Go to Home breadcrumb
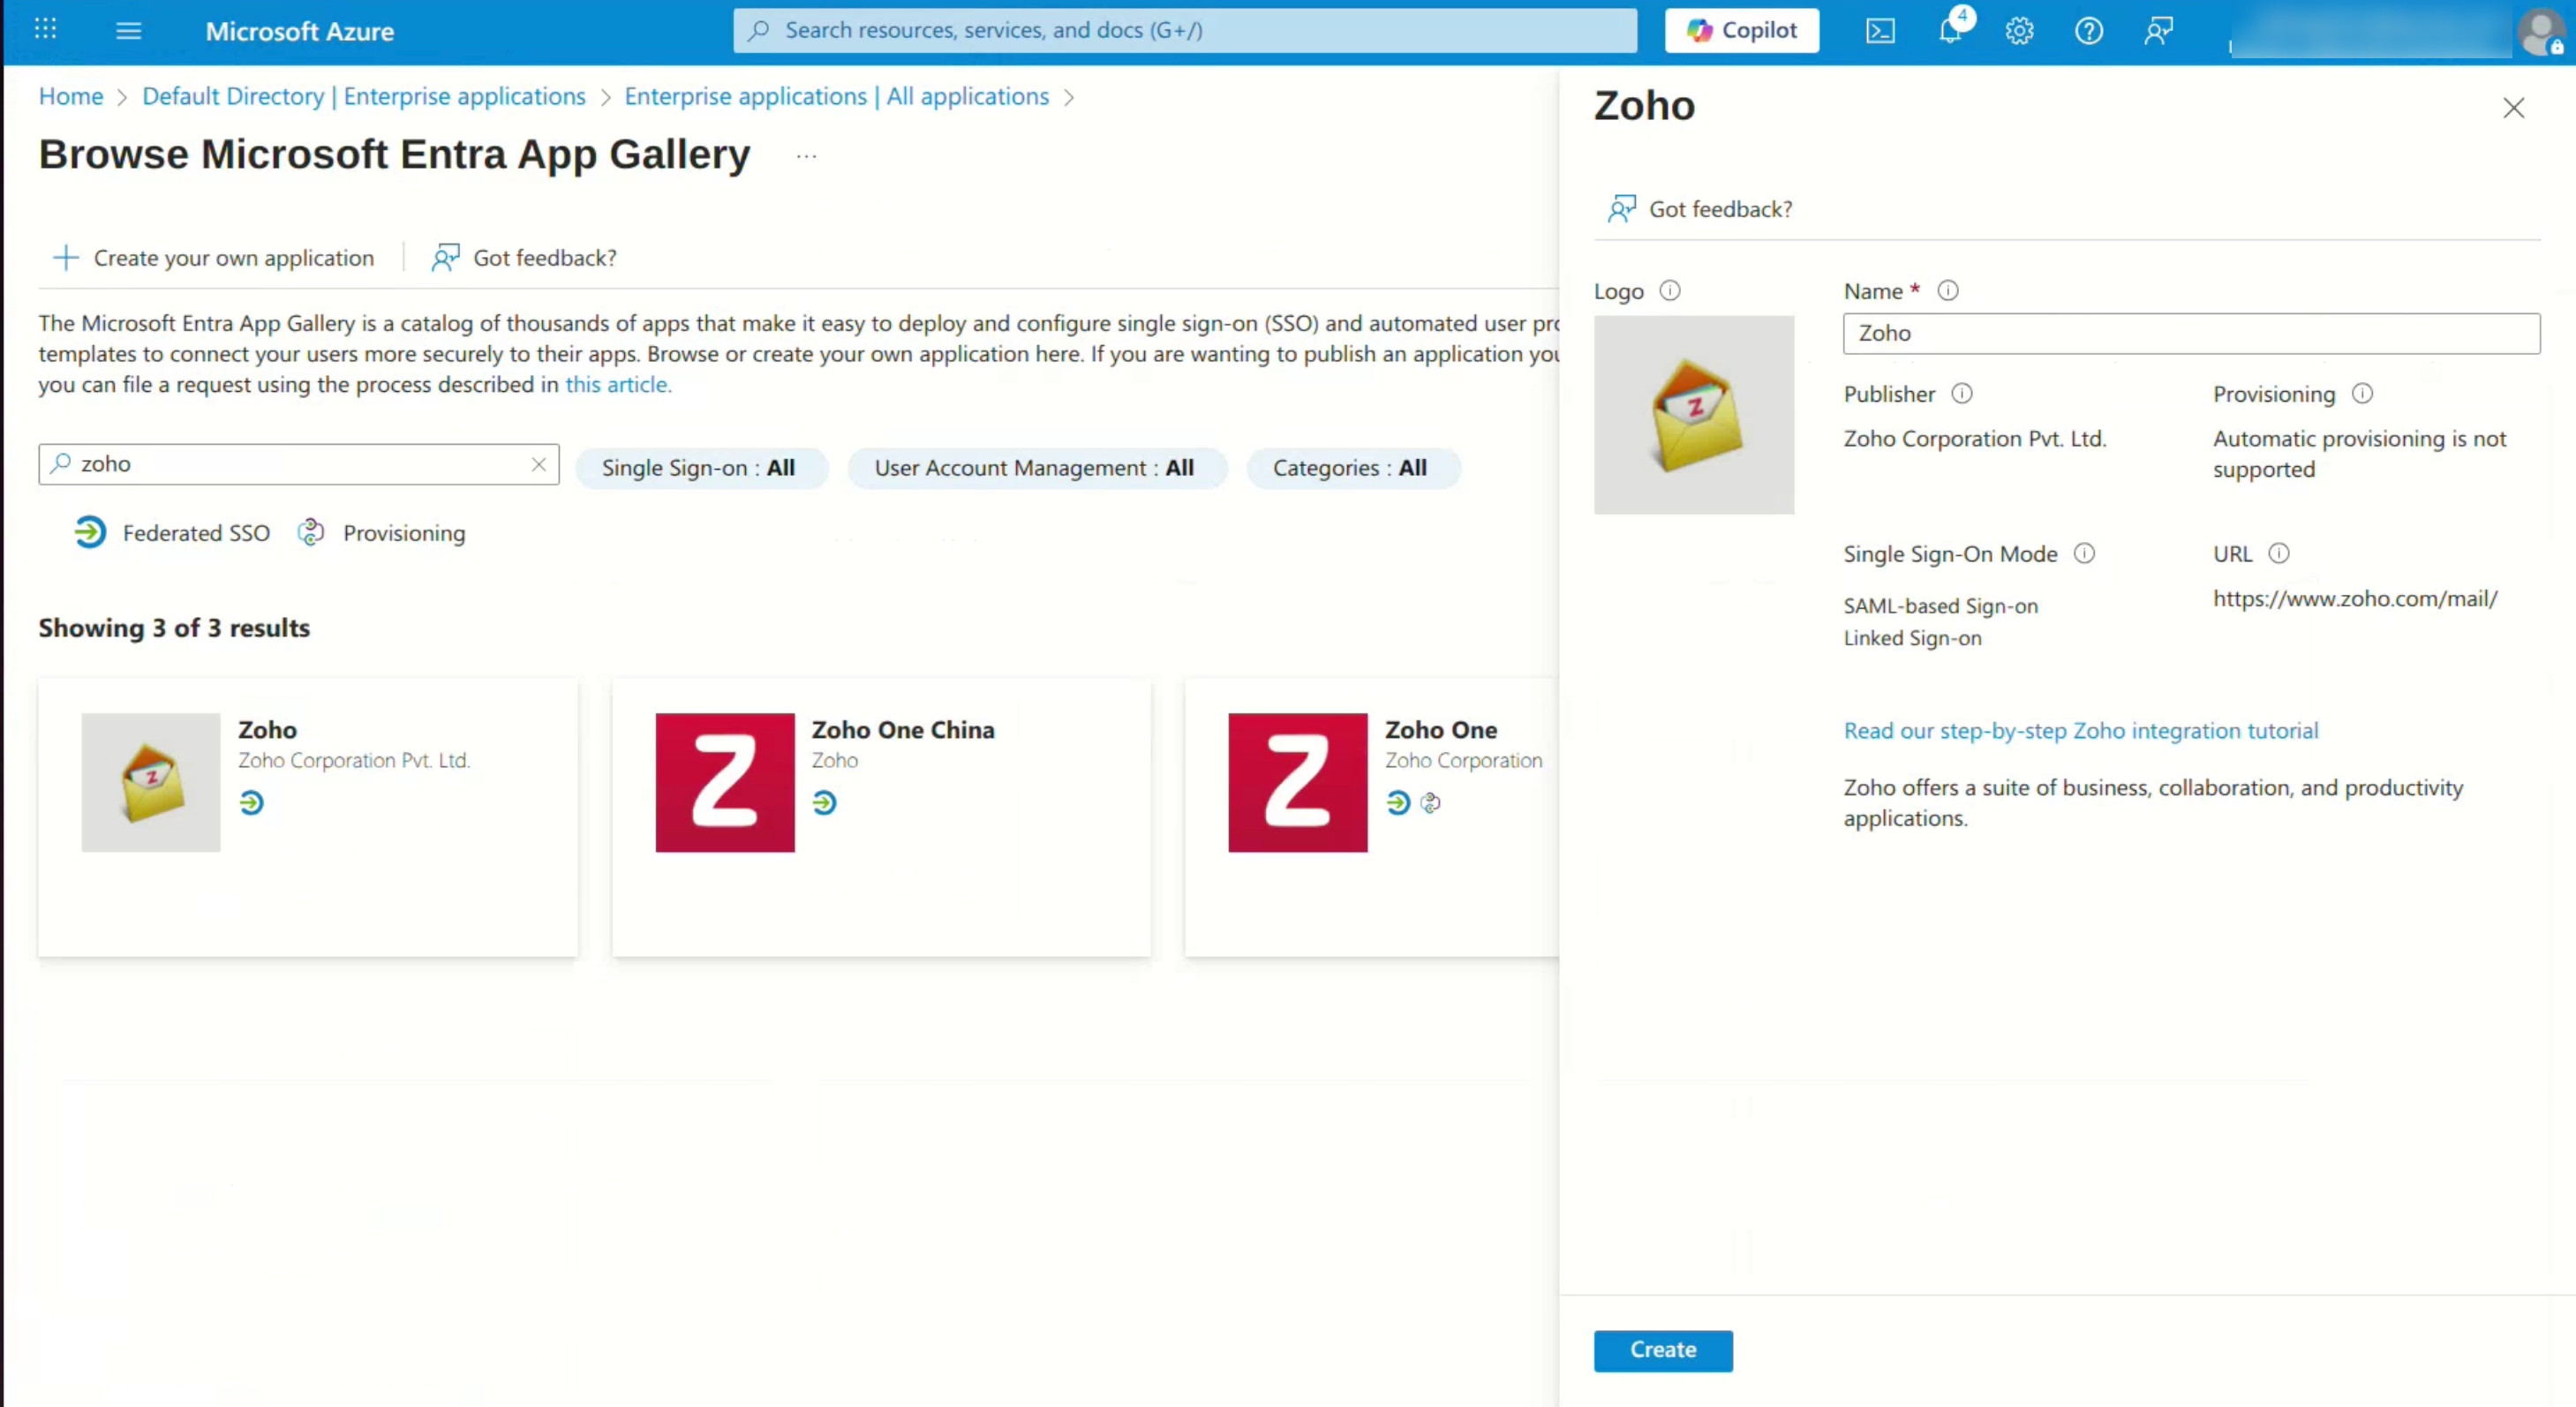 point(71,96)
